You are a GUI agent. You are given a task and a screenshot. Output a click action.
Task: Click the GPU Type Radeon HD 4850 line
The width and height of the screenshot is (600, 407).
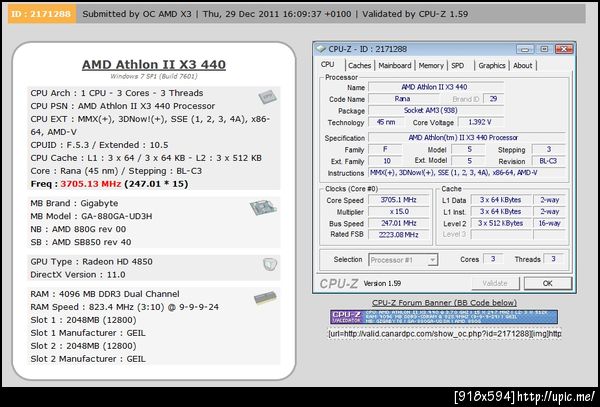91,262
